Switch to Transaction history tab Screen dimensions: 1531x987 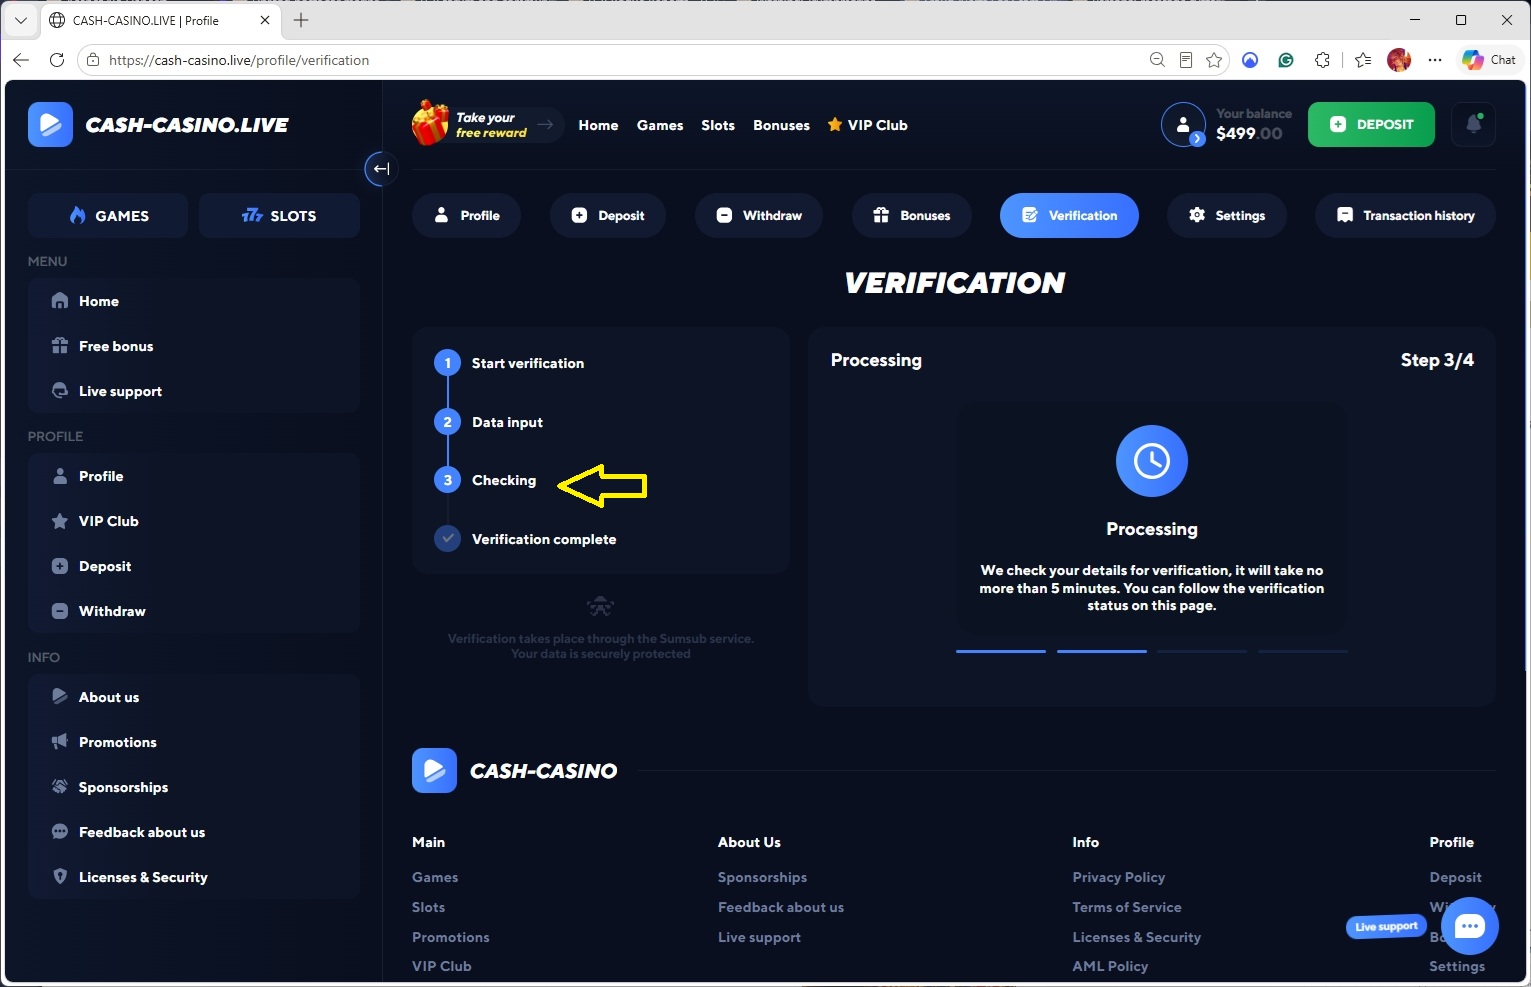pos(1405,215)
